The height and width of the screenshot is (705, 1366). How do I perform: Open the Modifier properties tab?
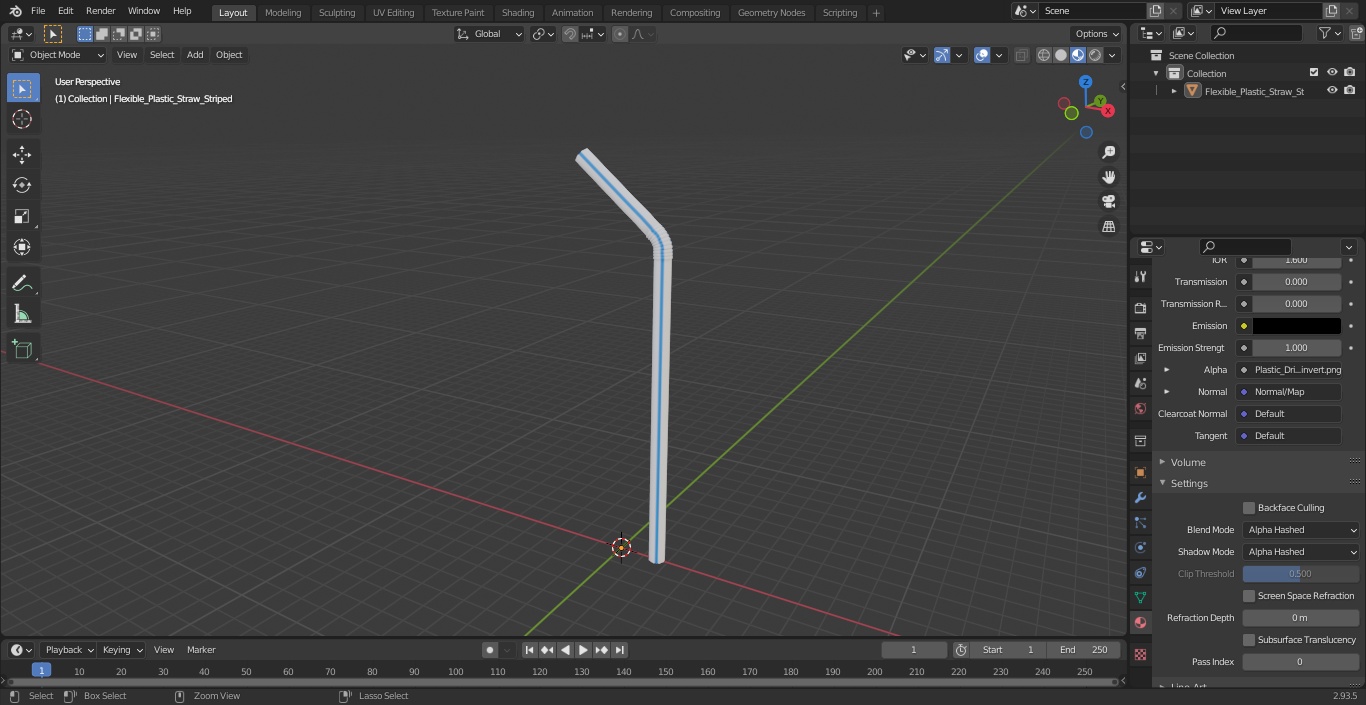pyautogui.click(x=1140, y=497)
